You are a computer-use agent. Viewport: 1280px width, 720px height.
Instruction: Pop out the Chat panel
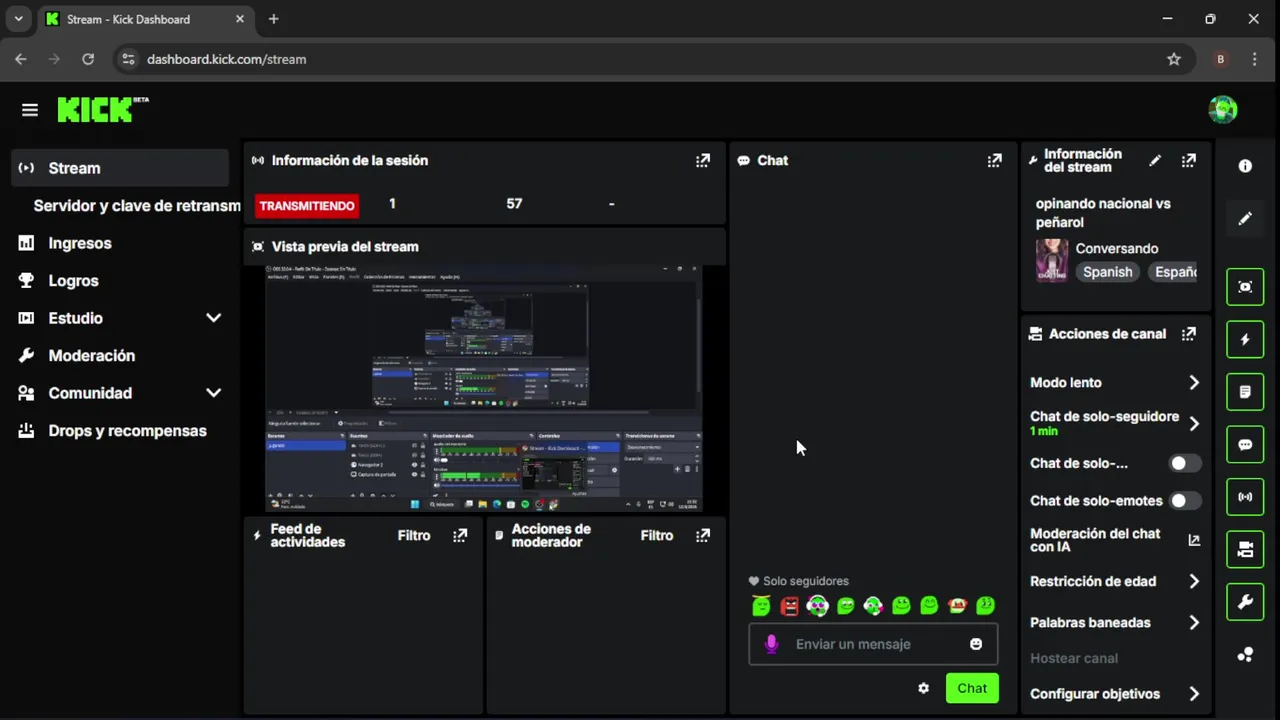pyautogui.click(x=994, y=160)
